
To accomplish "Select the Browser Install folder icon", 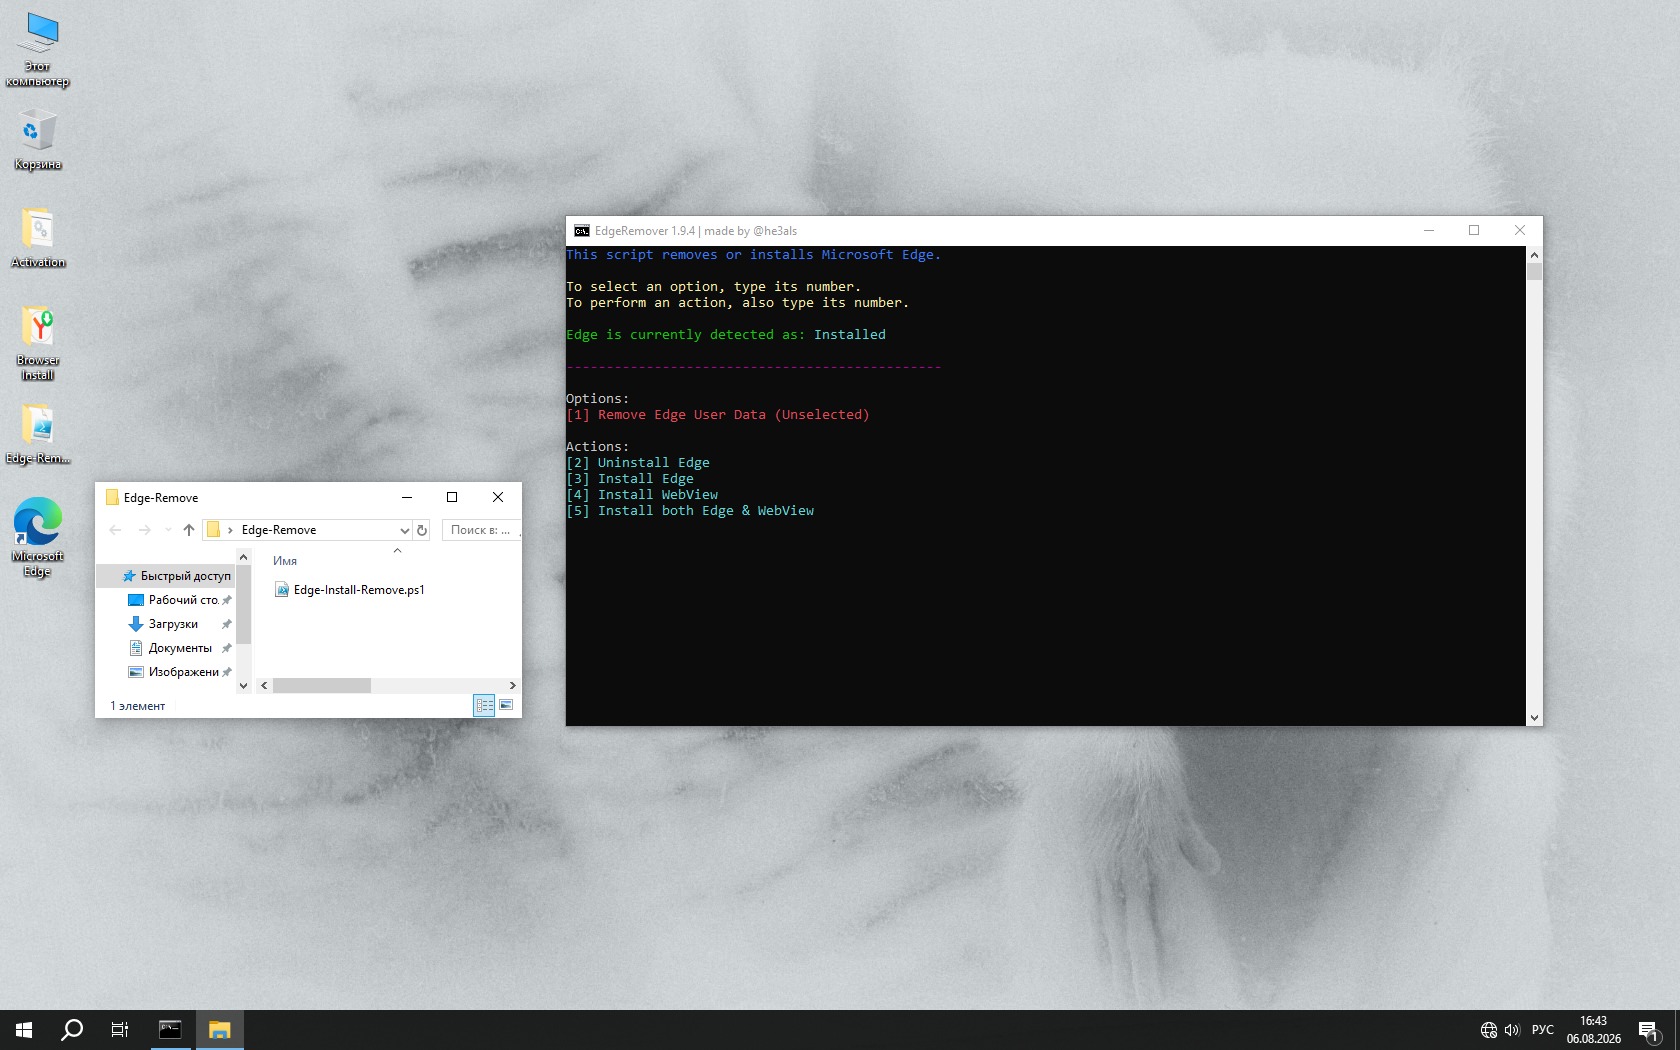I will pos(38,342).
